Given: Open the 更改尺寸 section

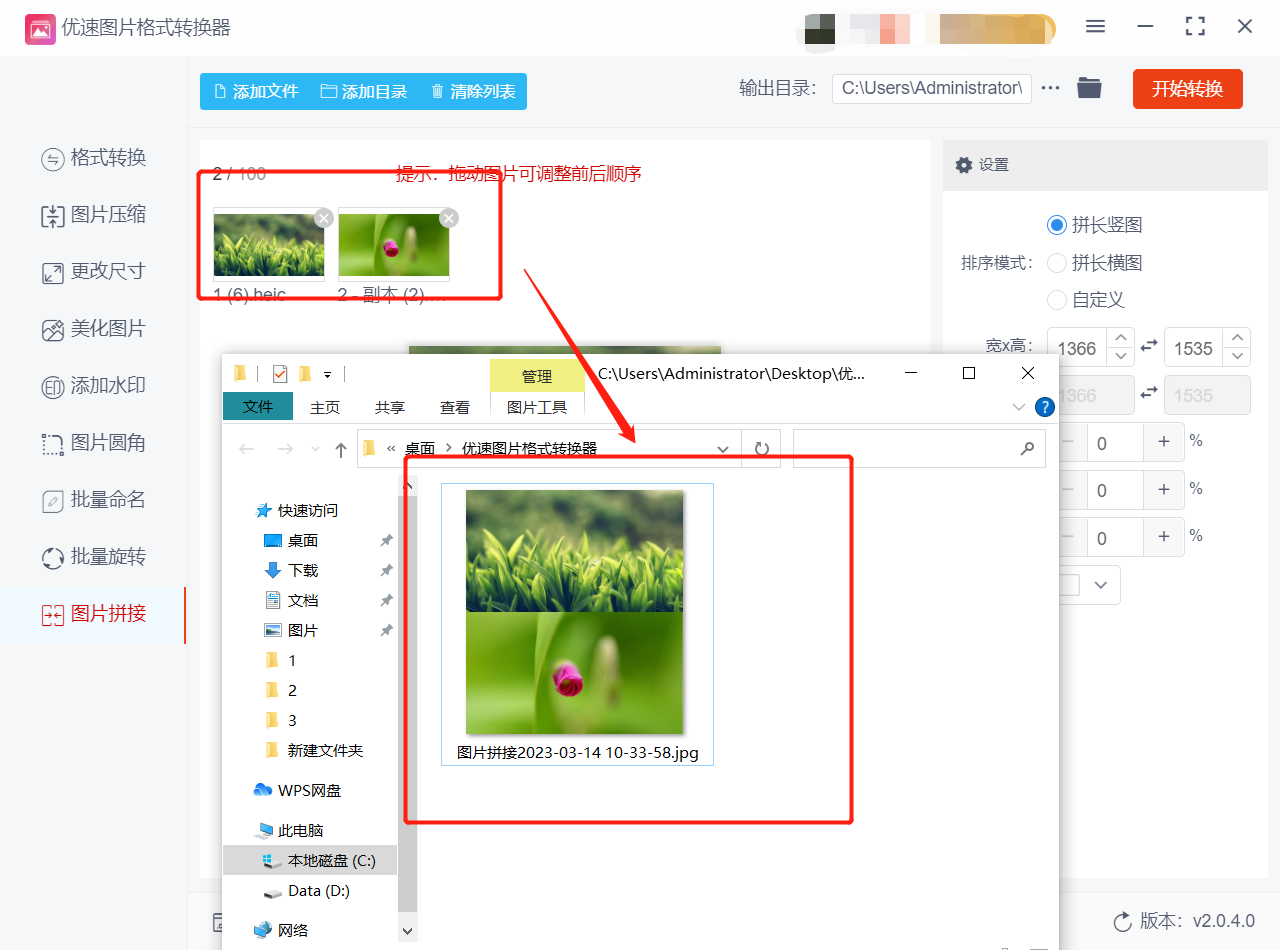Looking at the screenshot, I should (x=94, y=272).
